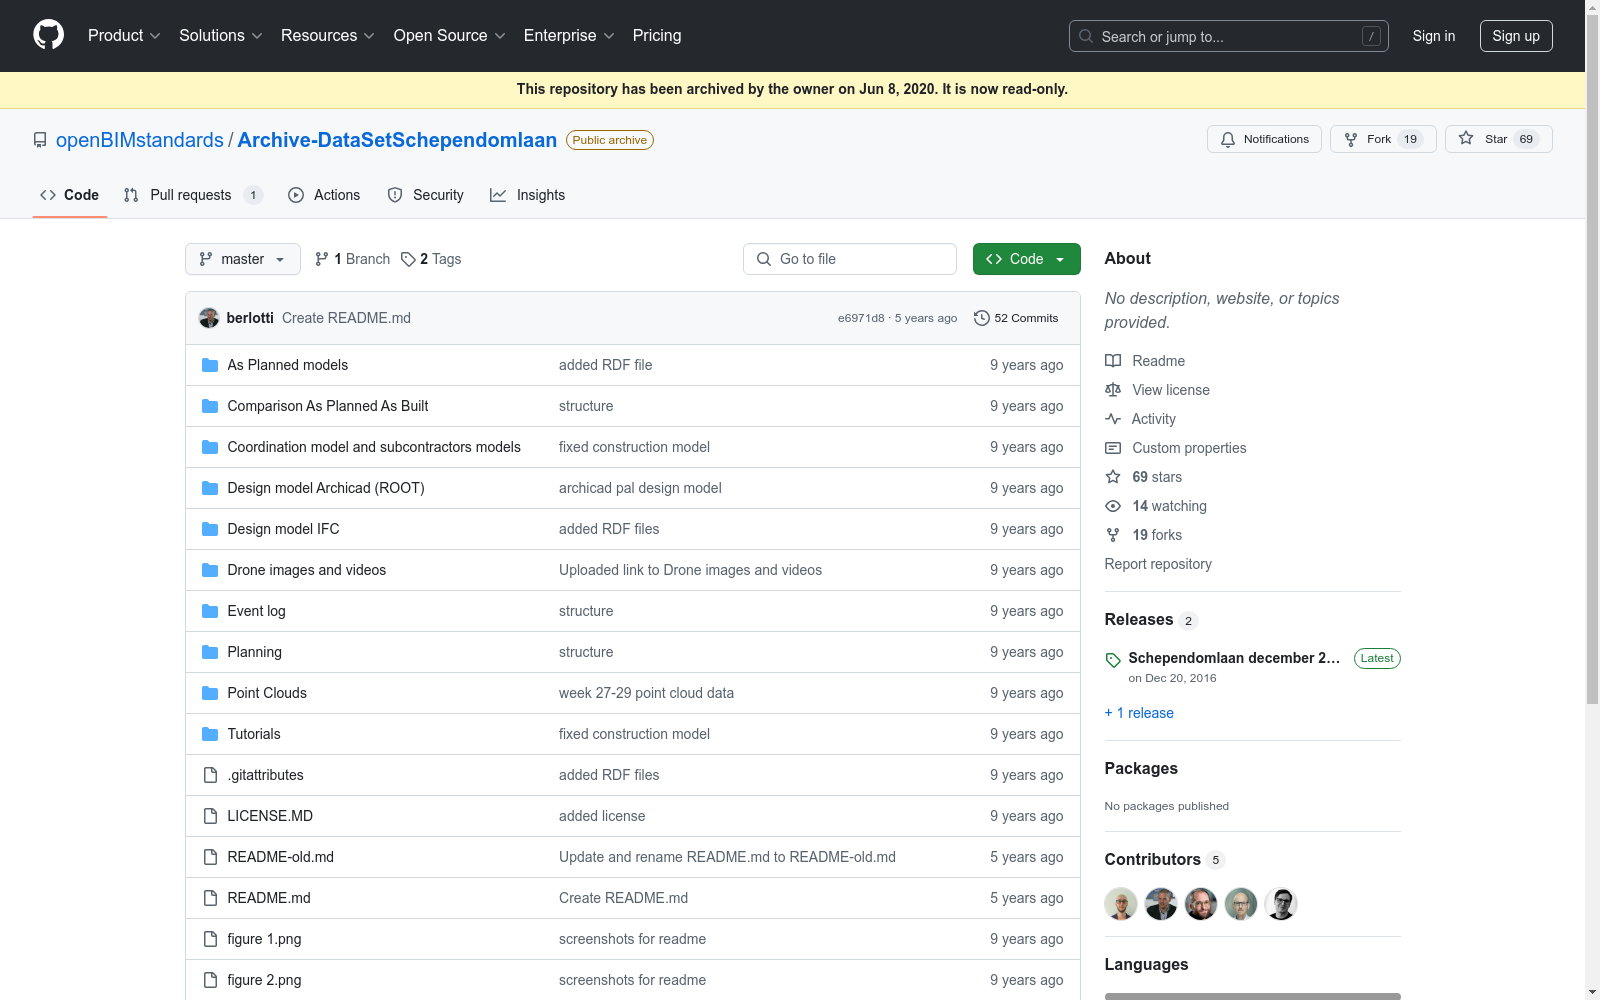Click the search magnifier icon in header

pyautogui.click(x=1086, y=36)
